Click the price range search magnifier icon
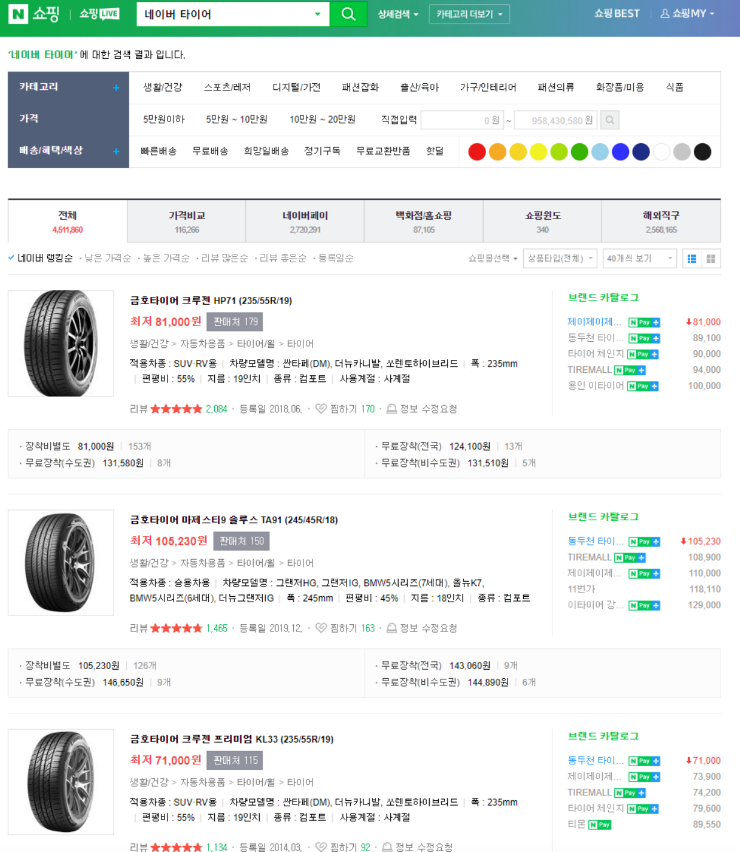Image resolution: width=740 pixels, height=852 pixels. 610,120
